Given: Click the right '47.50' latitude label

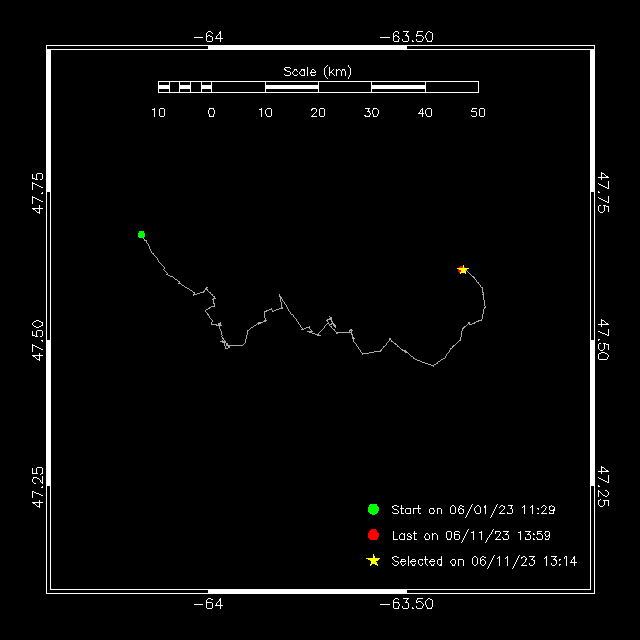Looking at the screenshot, I should (603, 340).
